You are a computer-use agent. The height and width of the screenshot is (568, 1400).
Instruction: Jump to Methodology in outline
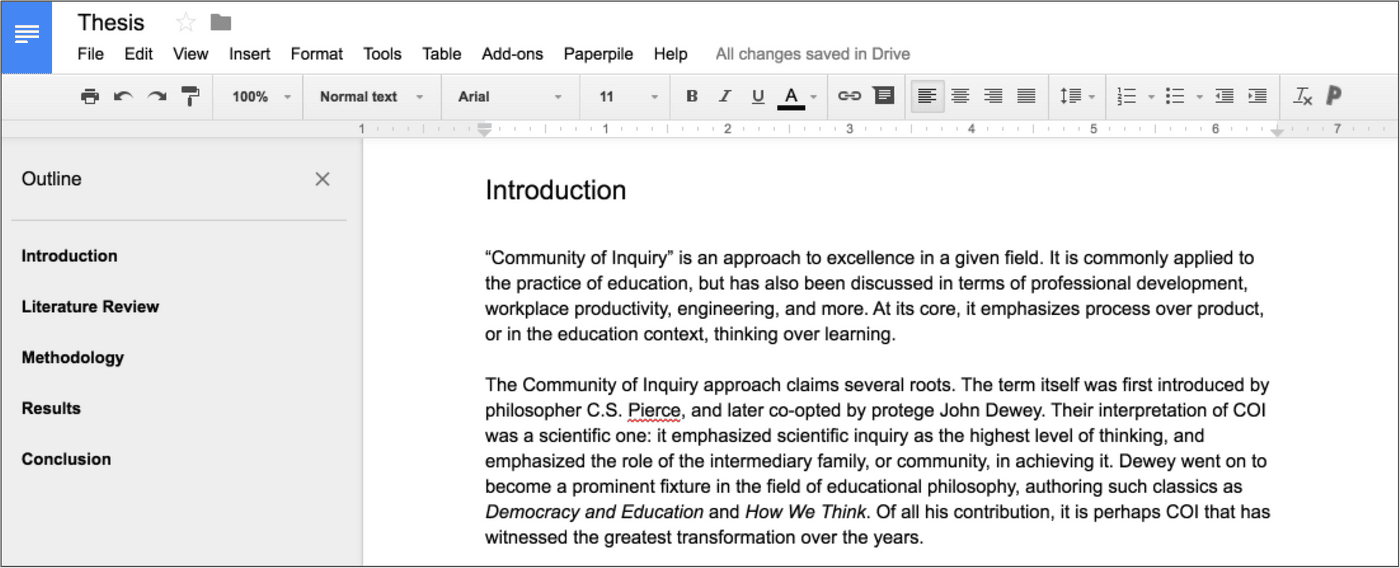(x=73, y=358)
